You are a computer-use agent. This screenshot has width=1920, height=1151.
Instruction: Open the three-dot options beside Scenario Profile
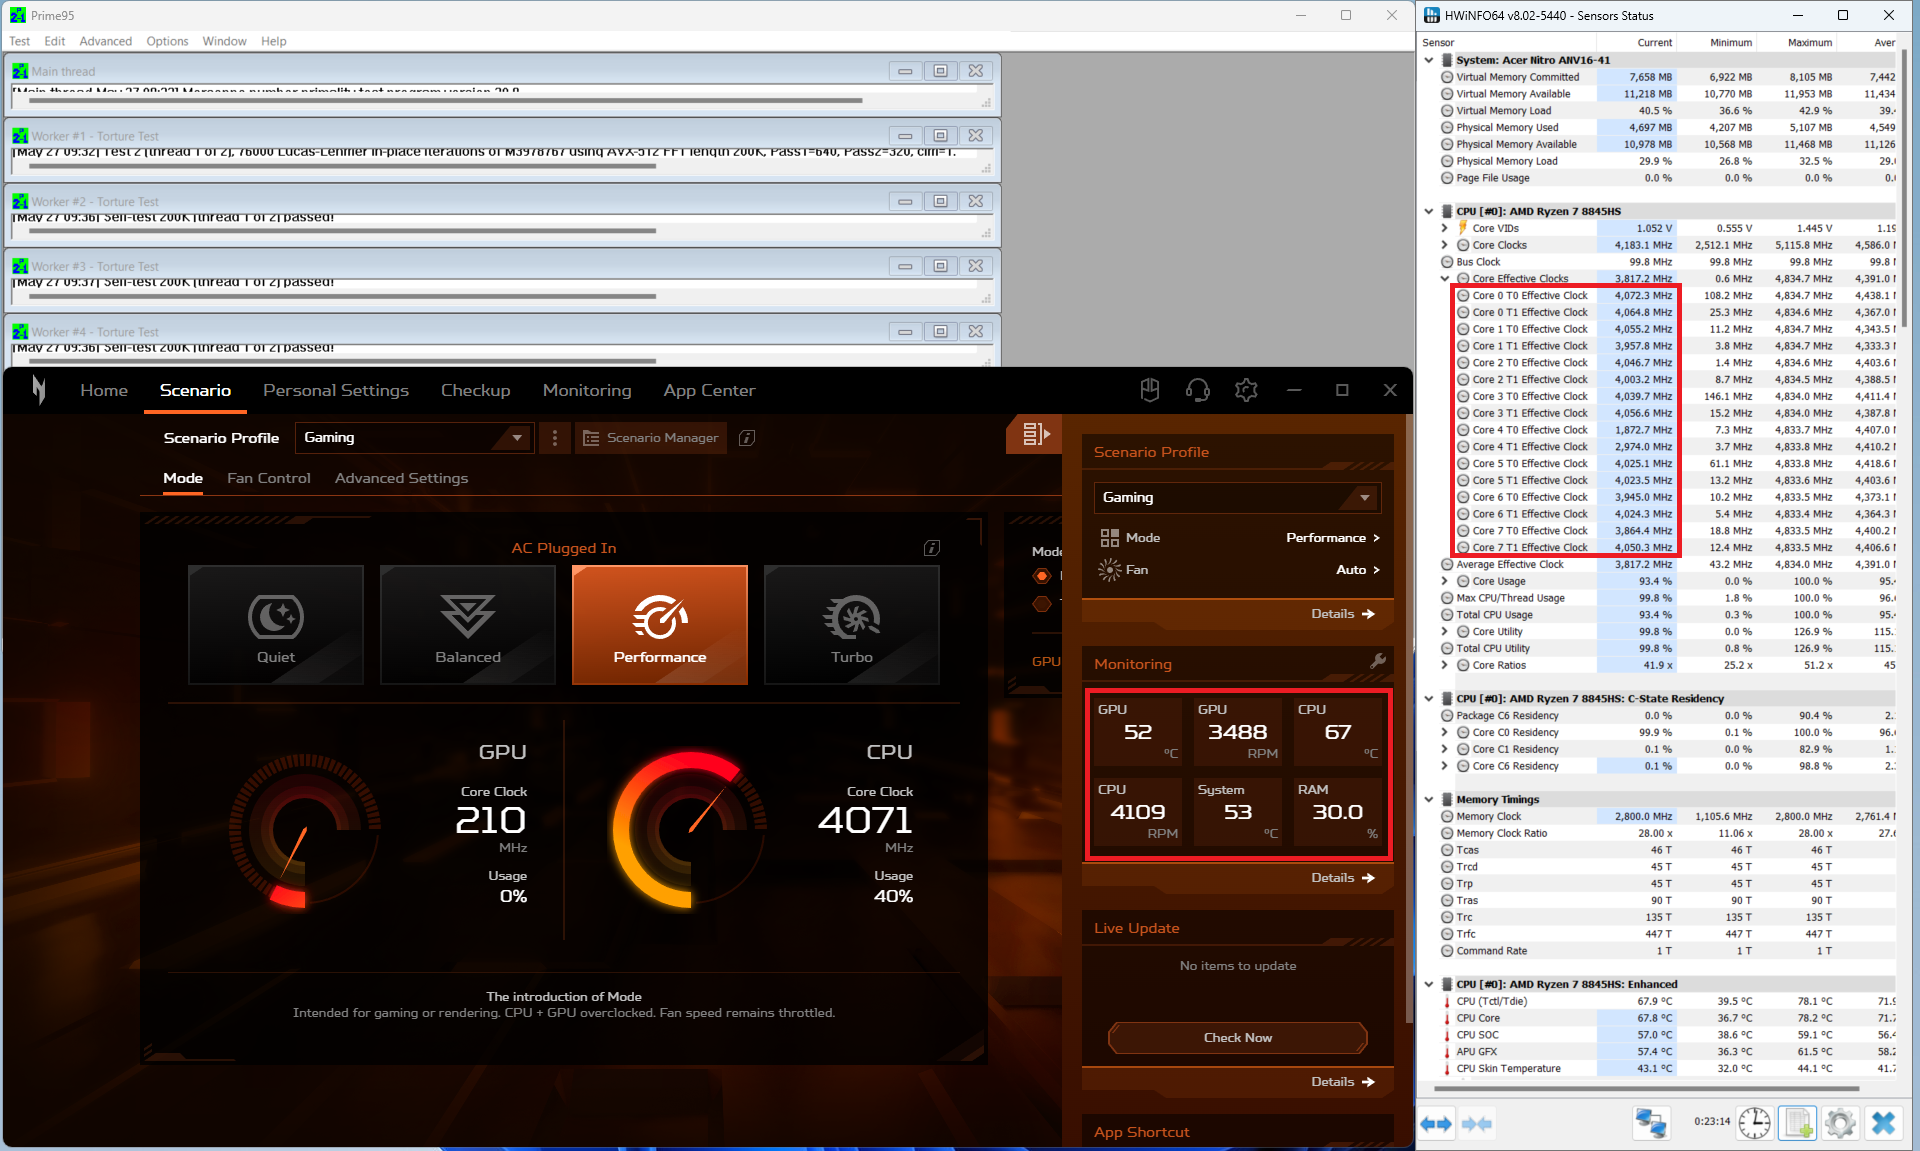(555, 438)
